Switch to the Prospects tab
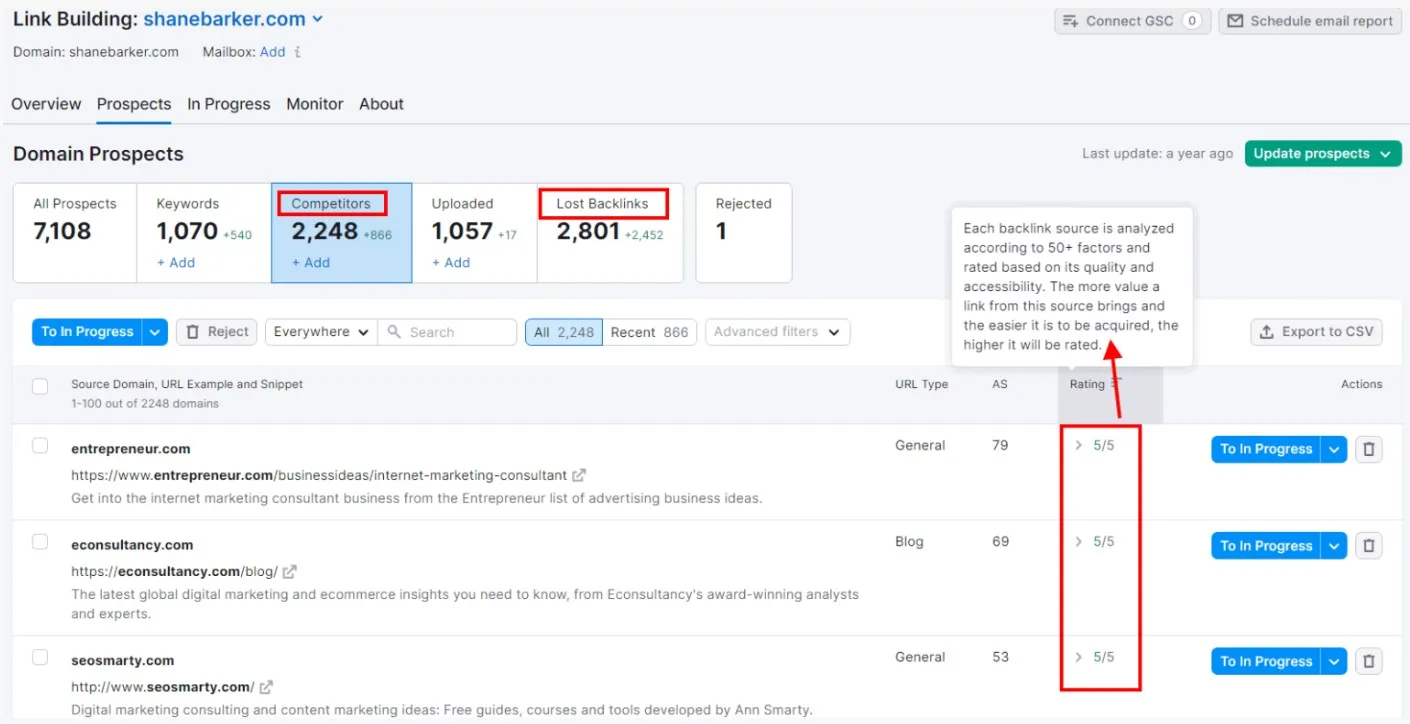The image size is (1410, 724). (x=134, y=104)
